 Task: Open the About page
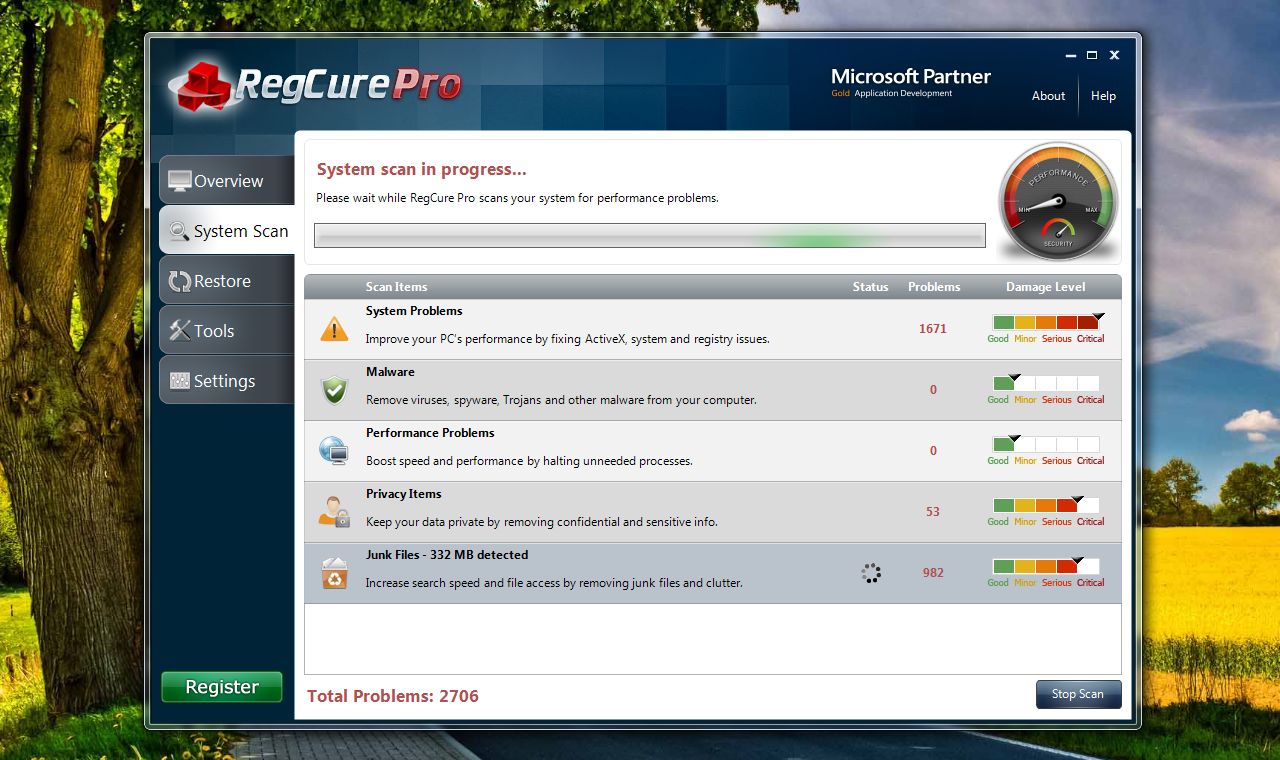pyautogui.click(x=1048, y=96)
